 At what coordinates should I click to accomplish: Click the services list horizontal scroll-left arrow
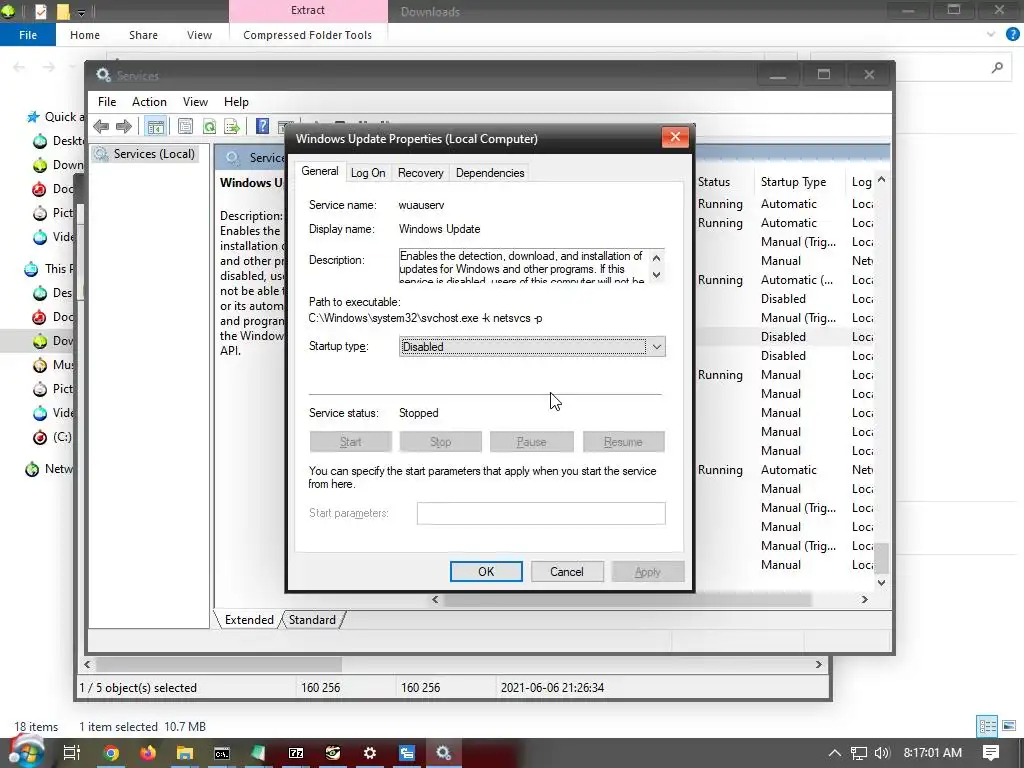click(436, 600)
